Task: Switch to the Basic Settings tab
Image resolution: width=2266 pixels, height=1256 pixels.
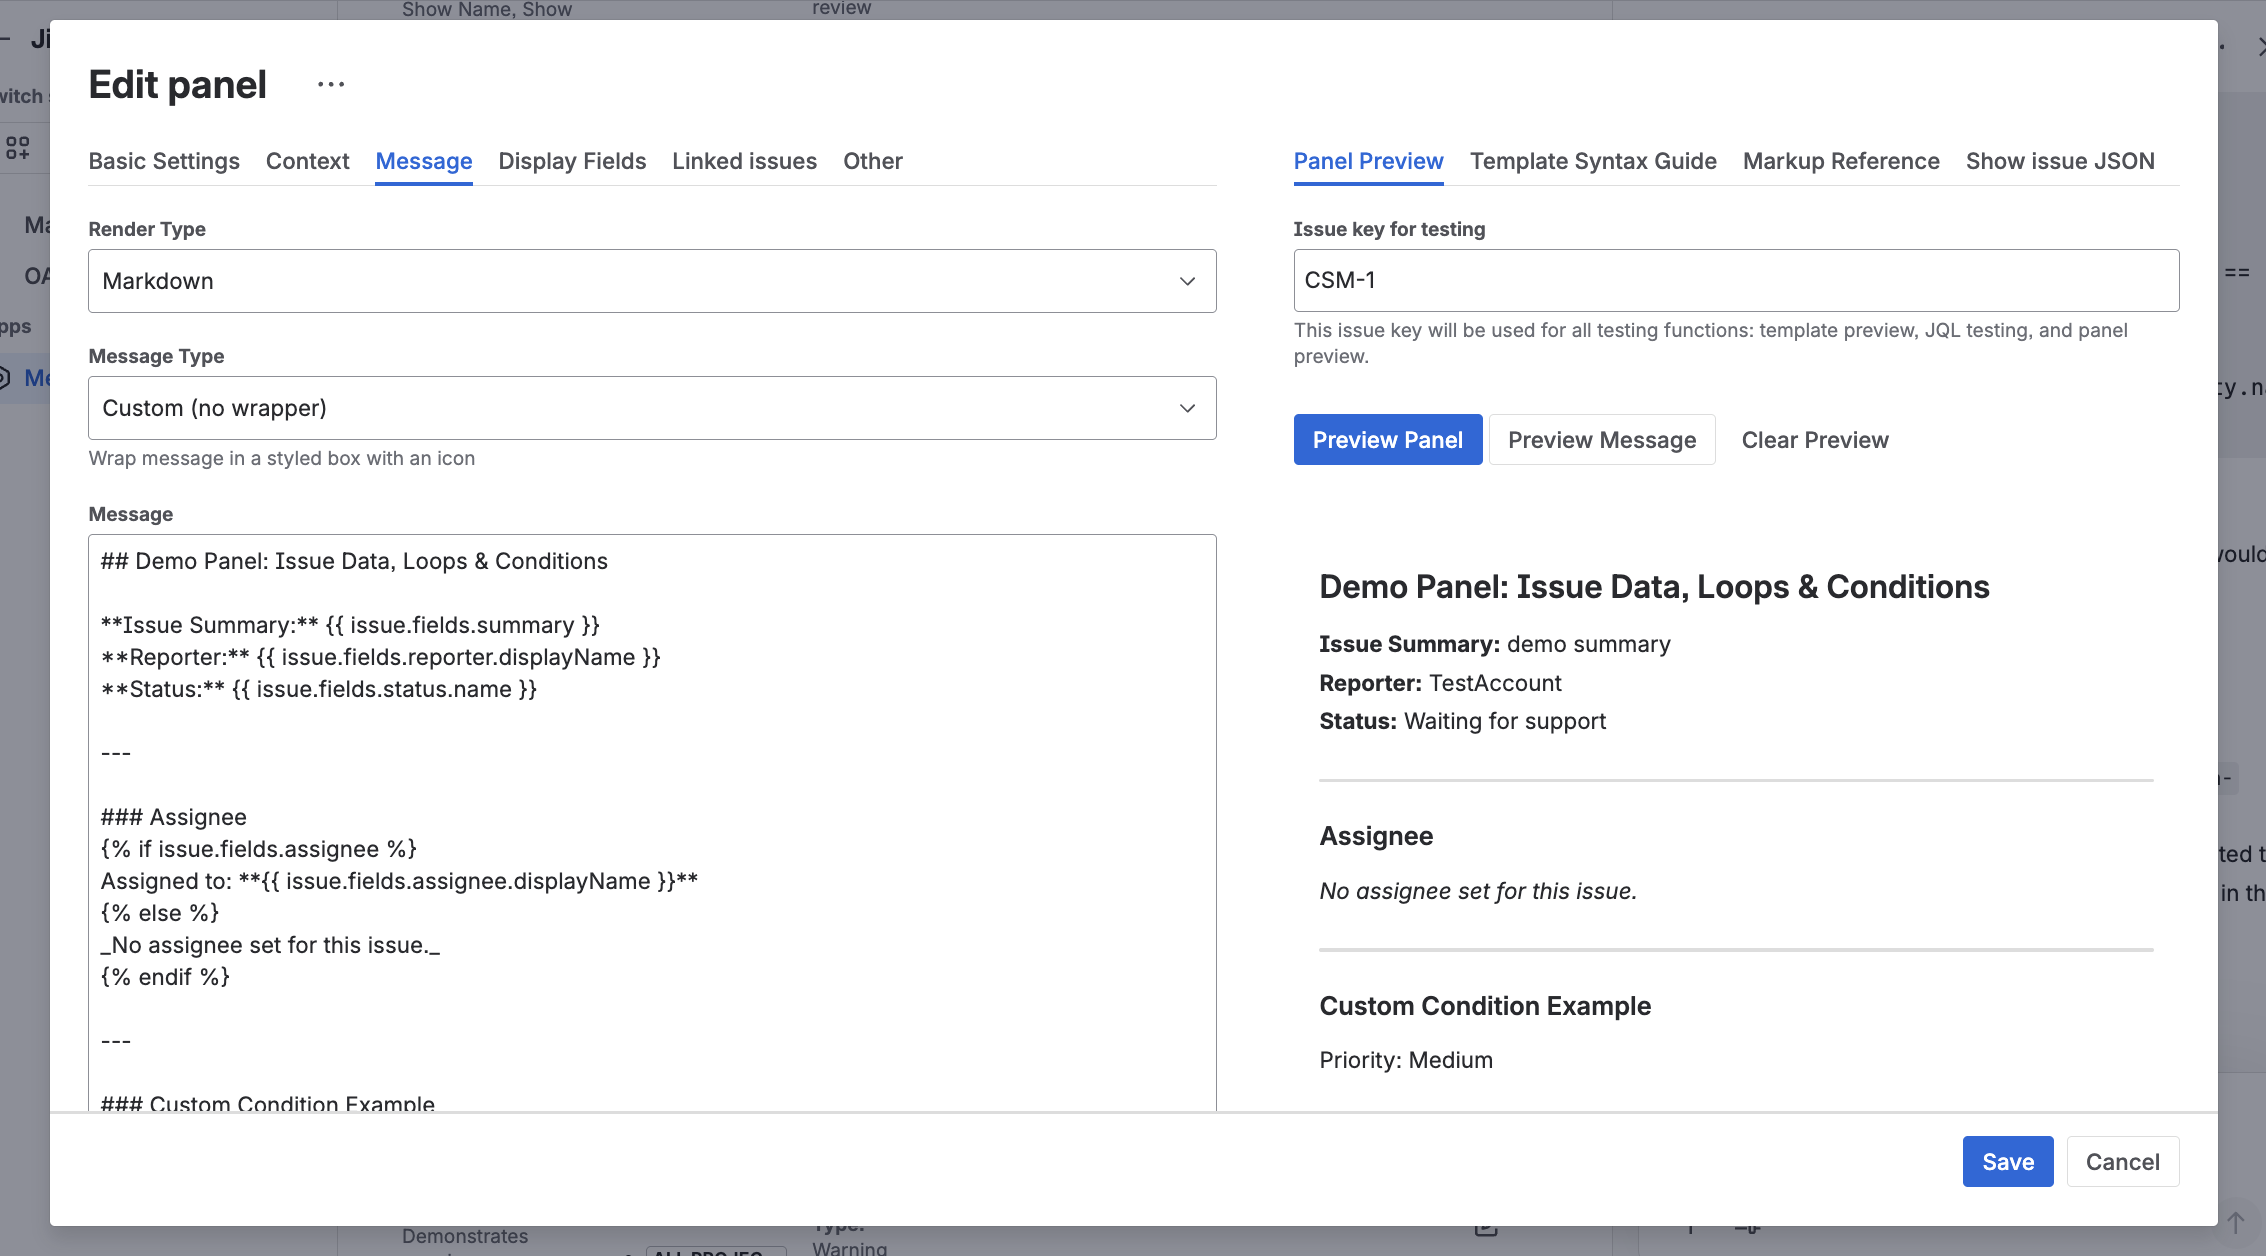Action: click(x=164, y=161)
